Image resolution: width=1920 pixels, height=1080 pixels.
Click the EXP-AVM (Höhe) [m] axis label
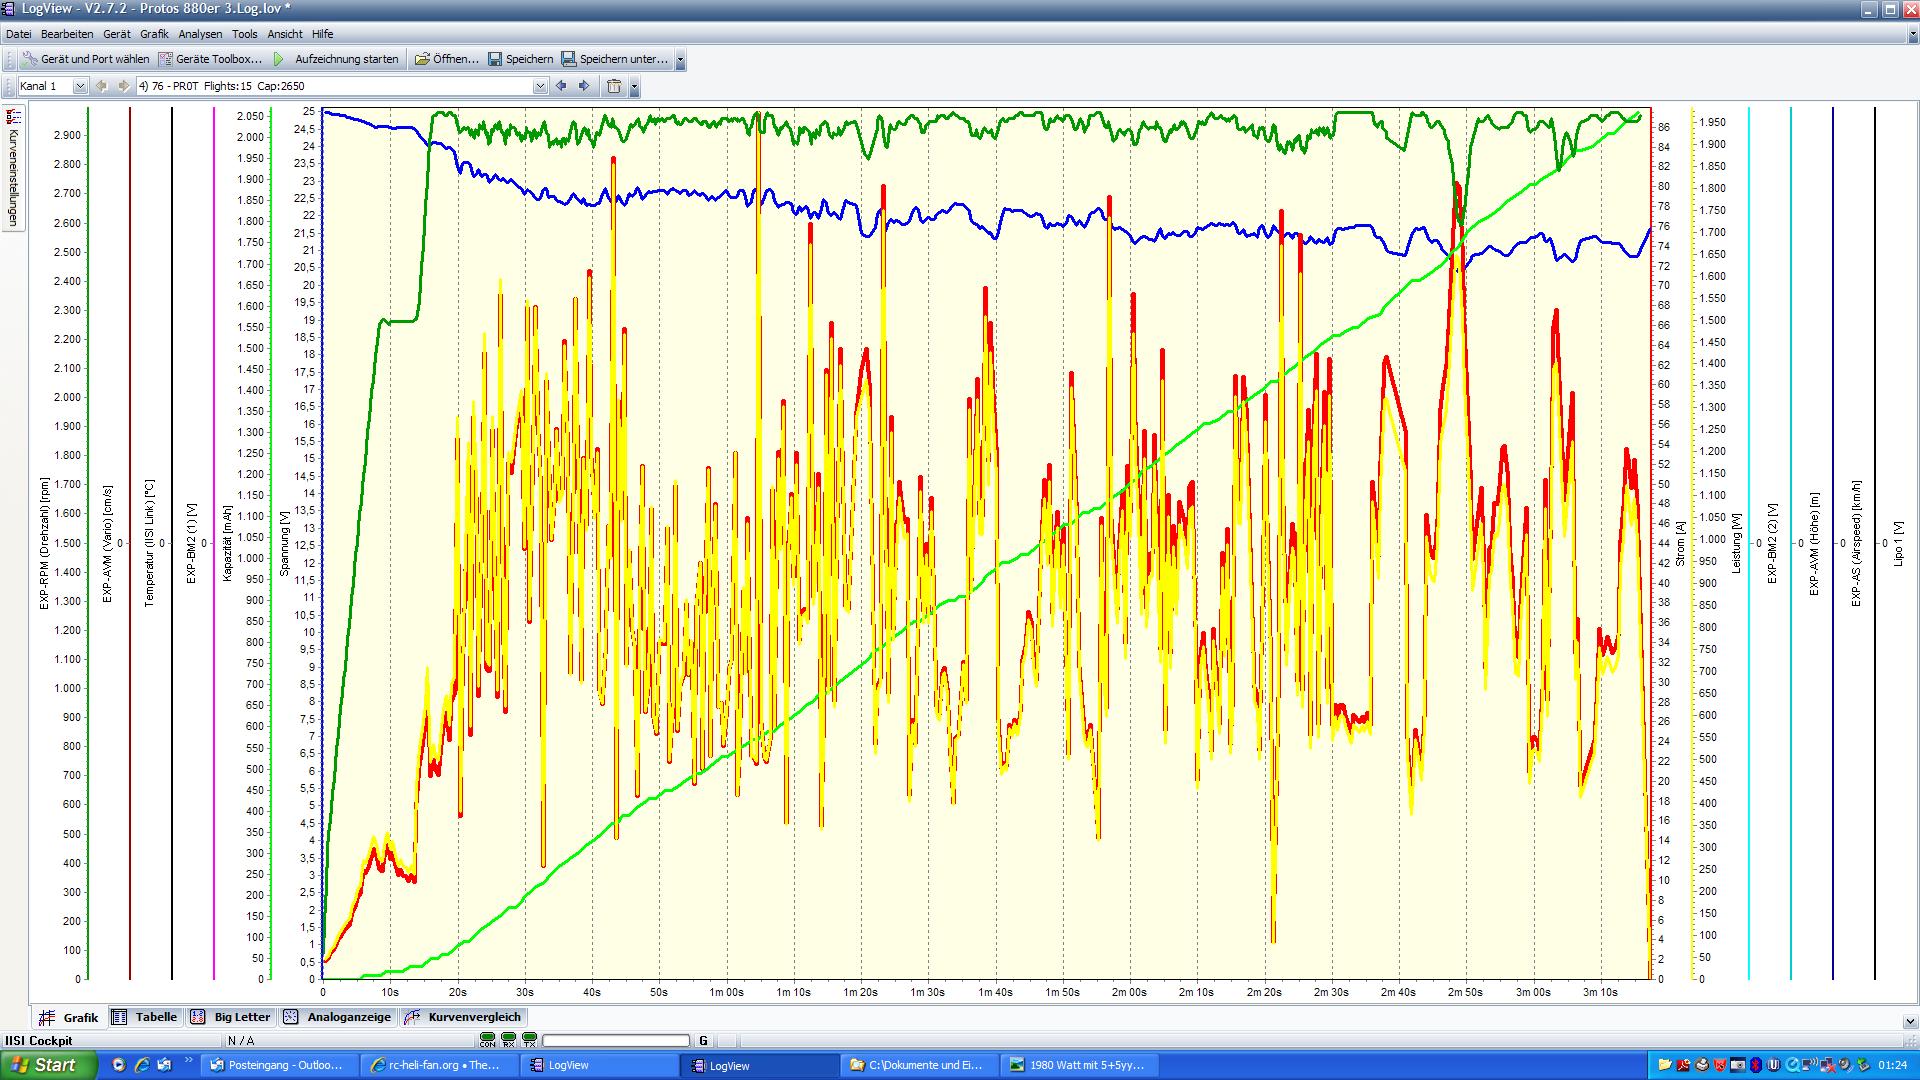pyautogui.click(x=1814, y=543)
